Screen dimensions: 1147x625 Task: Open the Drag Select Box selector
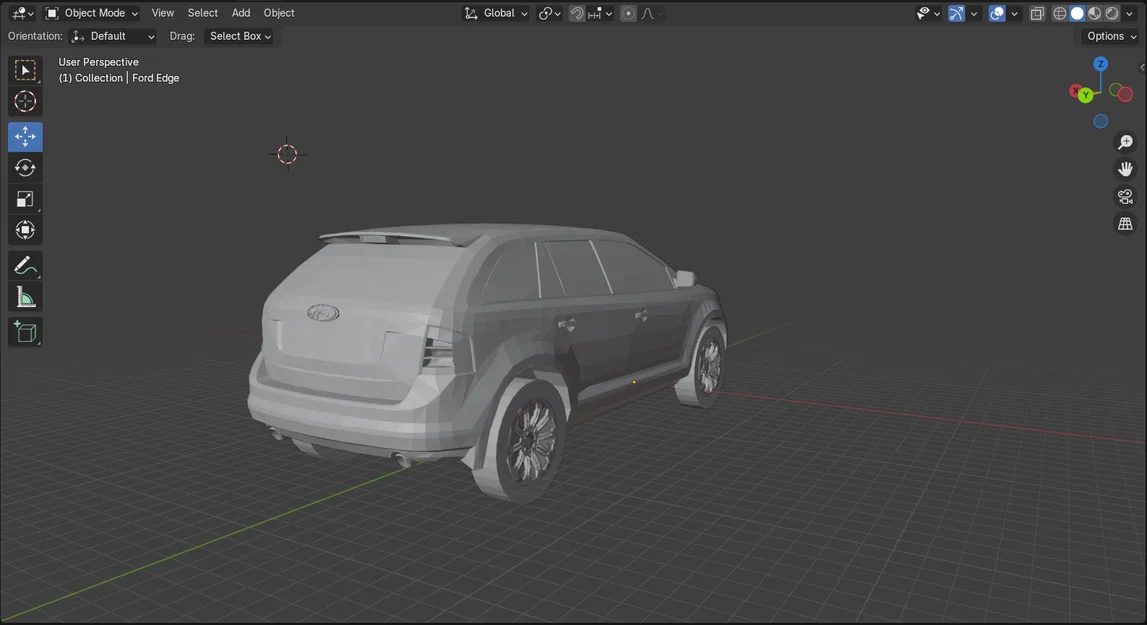(239, 36)
